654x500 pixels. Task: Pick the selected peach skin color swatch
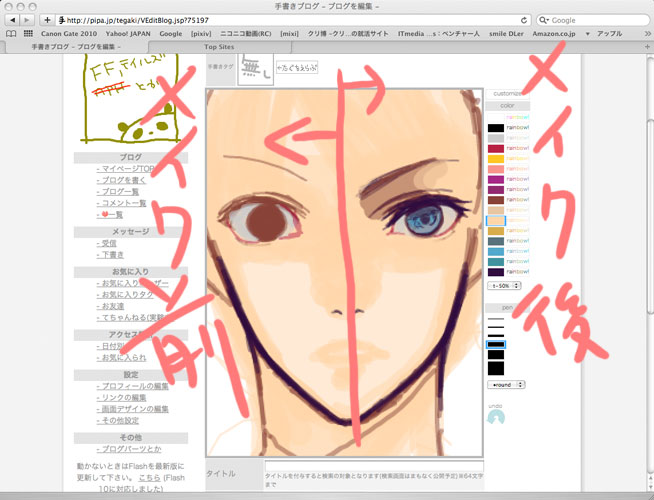496,220
